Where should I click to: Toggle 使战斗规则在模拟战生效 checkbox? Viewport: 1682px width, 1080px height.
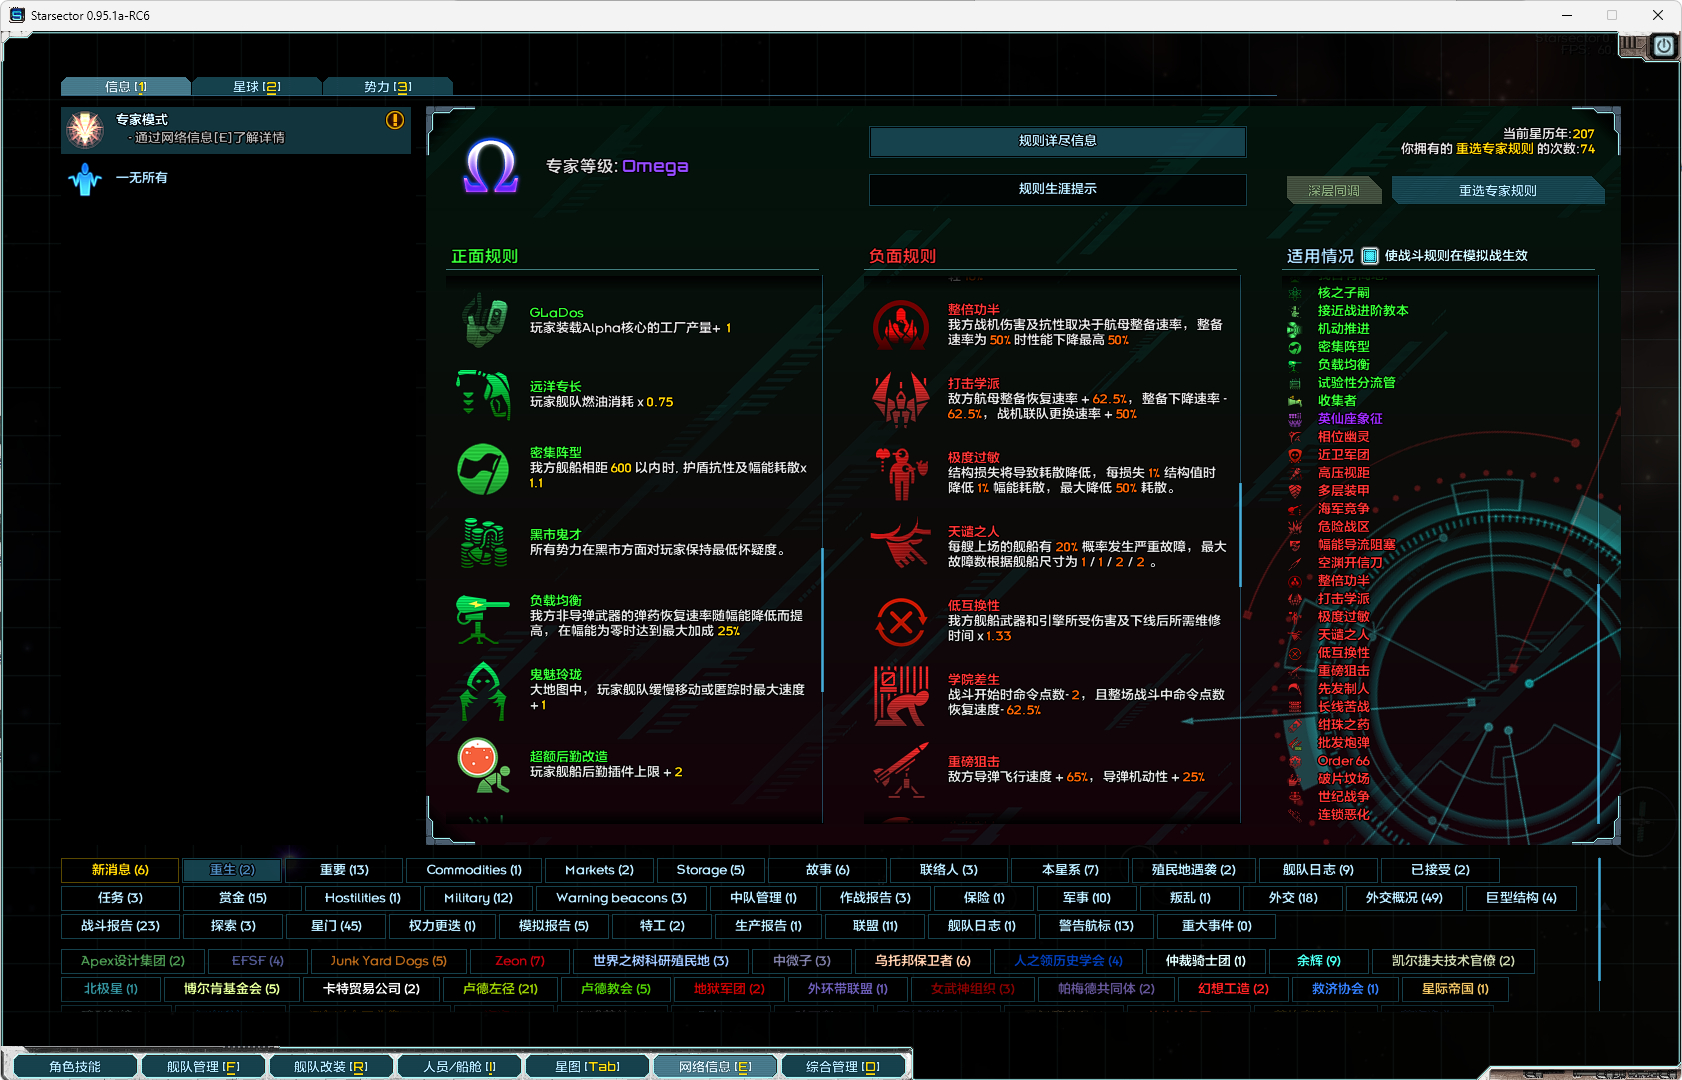coord(1370,256)
